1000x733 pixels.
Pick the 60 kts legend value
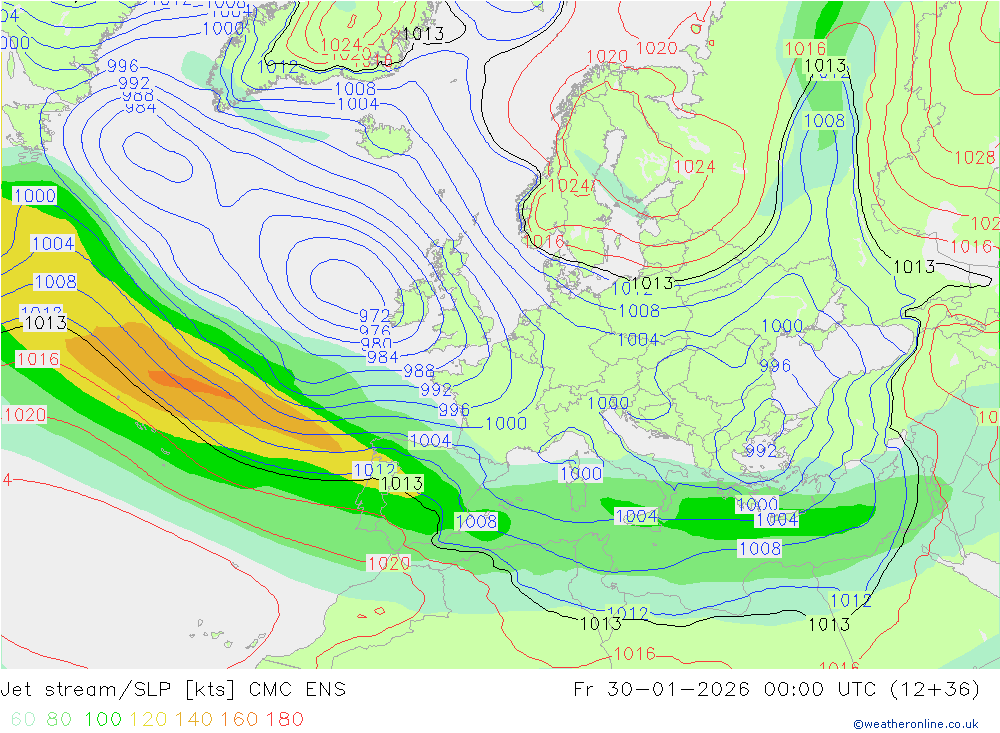(x=23, y=719)
